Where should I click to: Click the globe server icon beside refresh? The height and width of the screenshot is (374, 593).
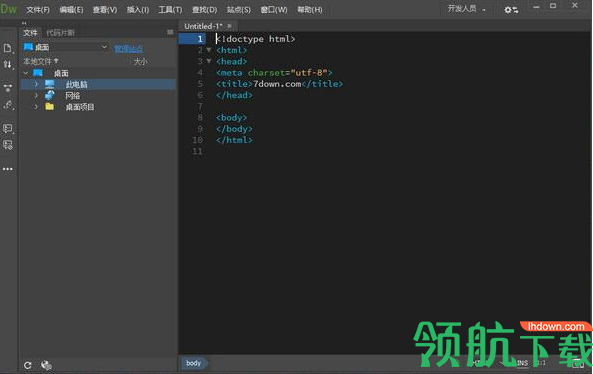click(x=46, y=365)
